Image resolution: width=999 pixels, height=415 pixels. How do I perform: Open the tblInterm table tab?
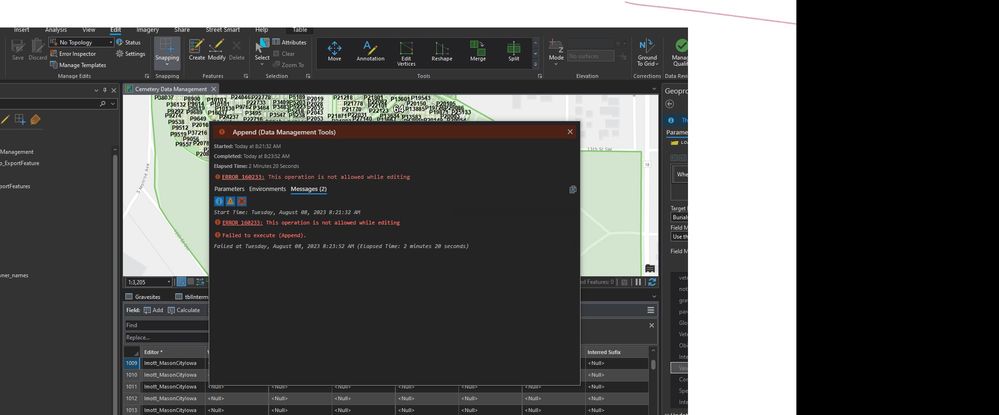[192, 296]
